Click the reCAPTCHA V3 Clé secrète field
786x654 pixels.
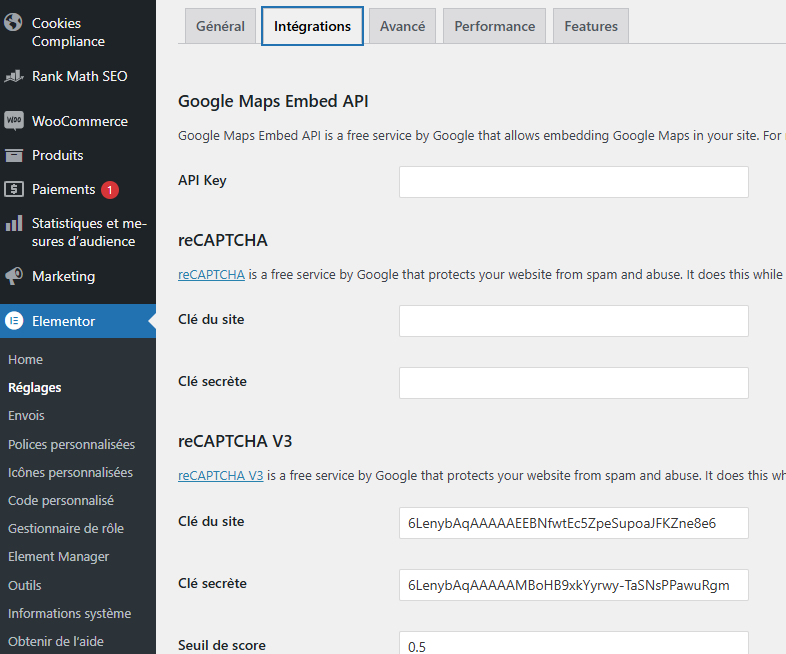573,585
